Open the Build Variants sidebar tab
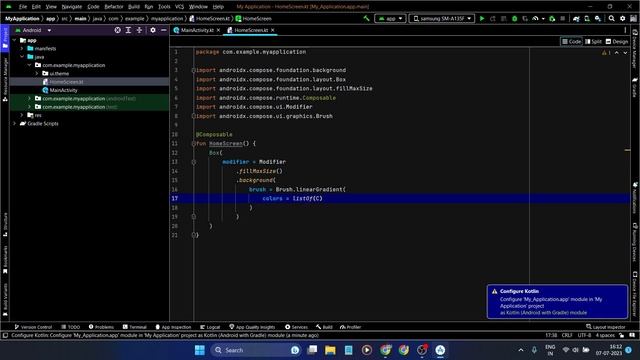 point(5,299)
